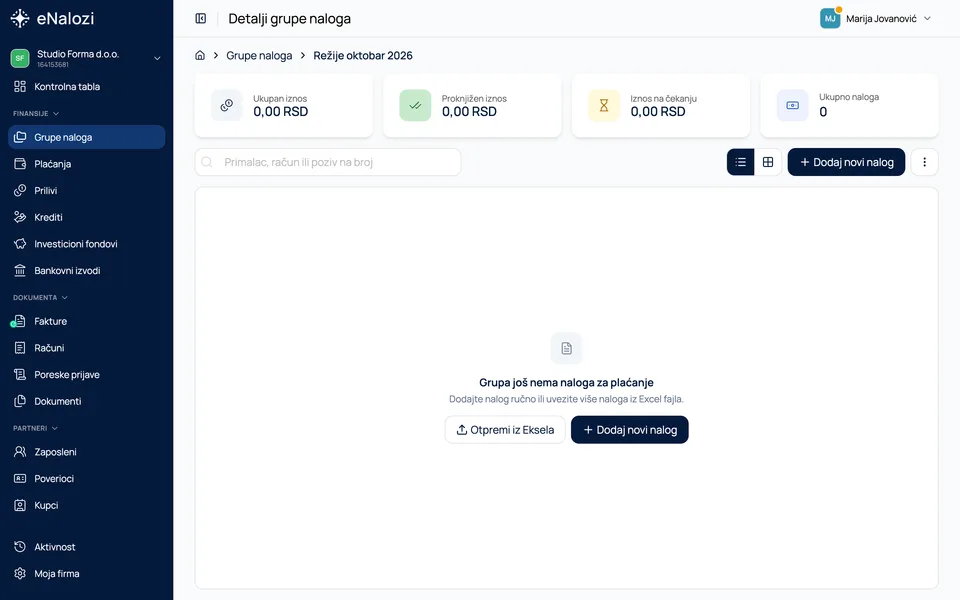
Task: Open Moja firma settings in sidebar
Action: [86, 574]
